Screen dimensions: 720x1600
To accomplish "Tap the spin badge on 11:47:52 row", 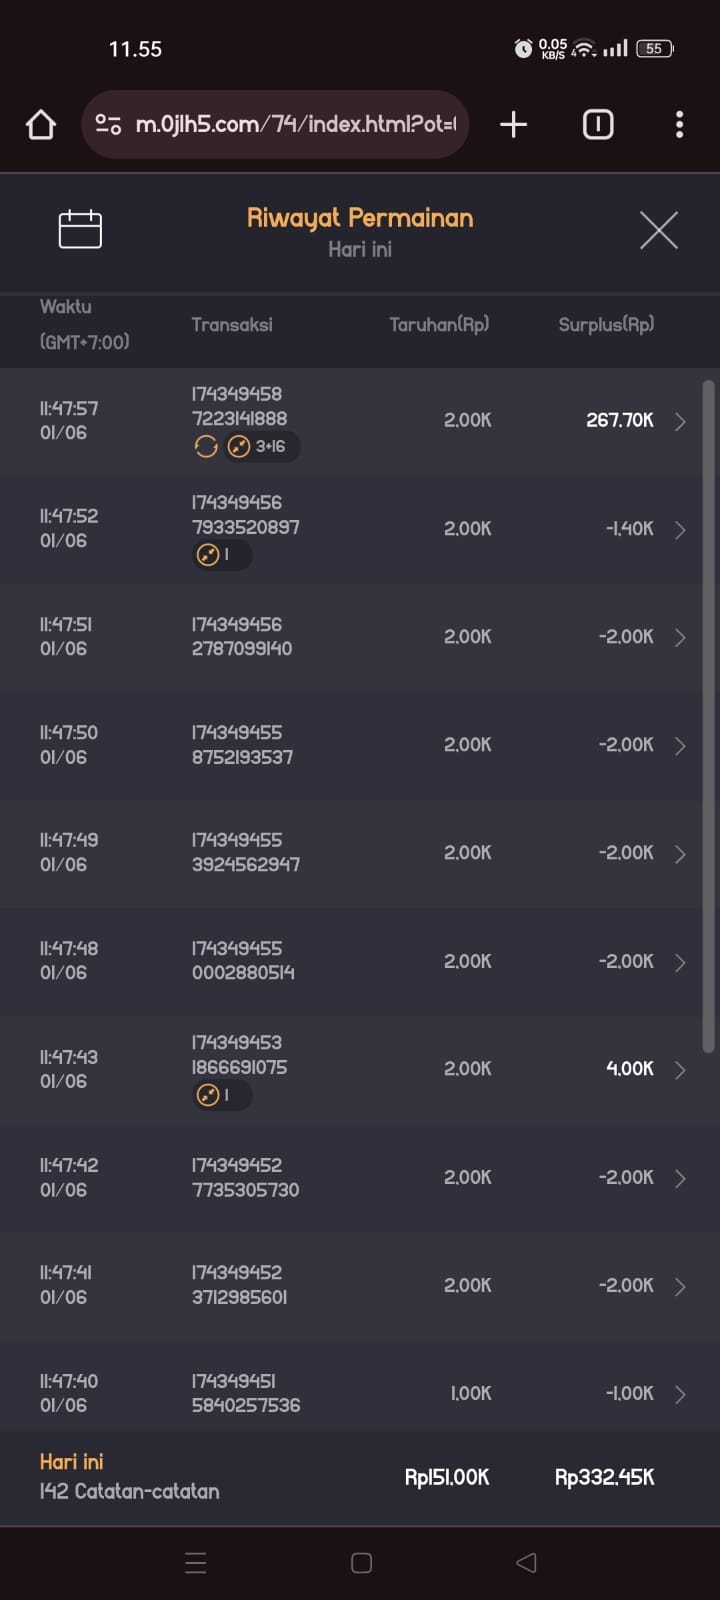I will [220, 555].
